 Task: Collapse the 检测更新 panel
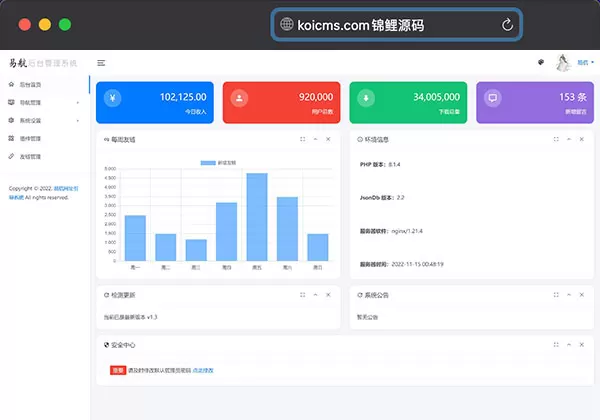coord(315,295)
